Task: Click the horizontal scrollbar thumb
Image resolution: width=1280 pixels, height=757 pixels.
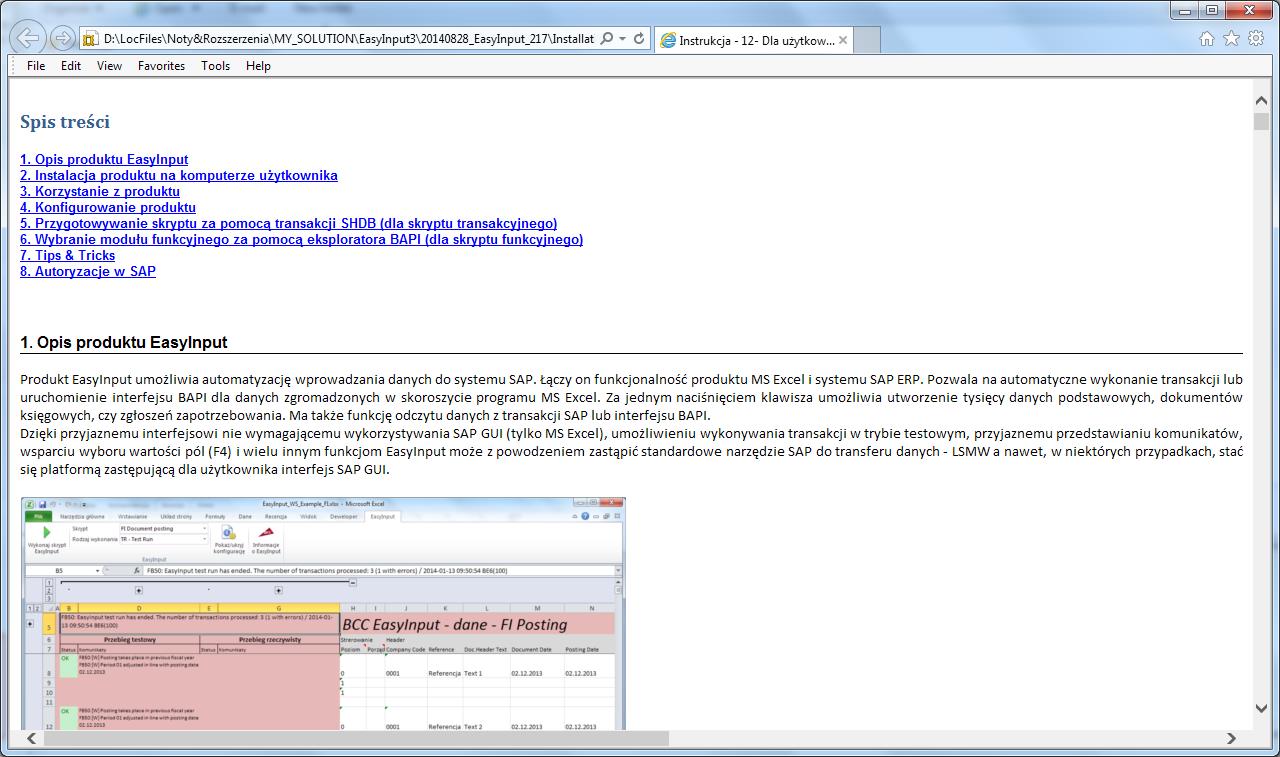Action: [355, 738]
